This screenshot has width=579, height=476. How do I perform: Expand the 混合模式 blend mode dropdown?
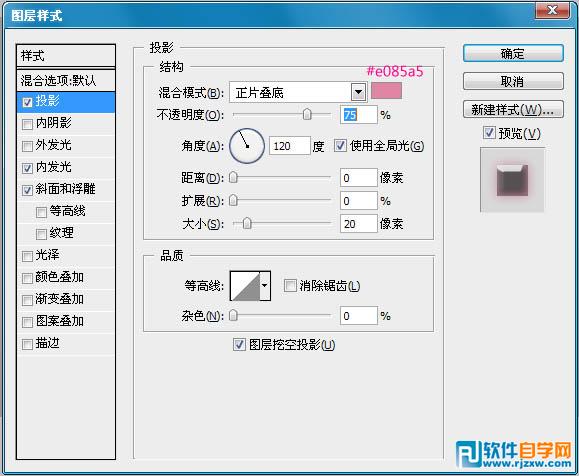coord(358,92)
